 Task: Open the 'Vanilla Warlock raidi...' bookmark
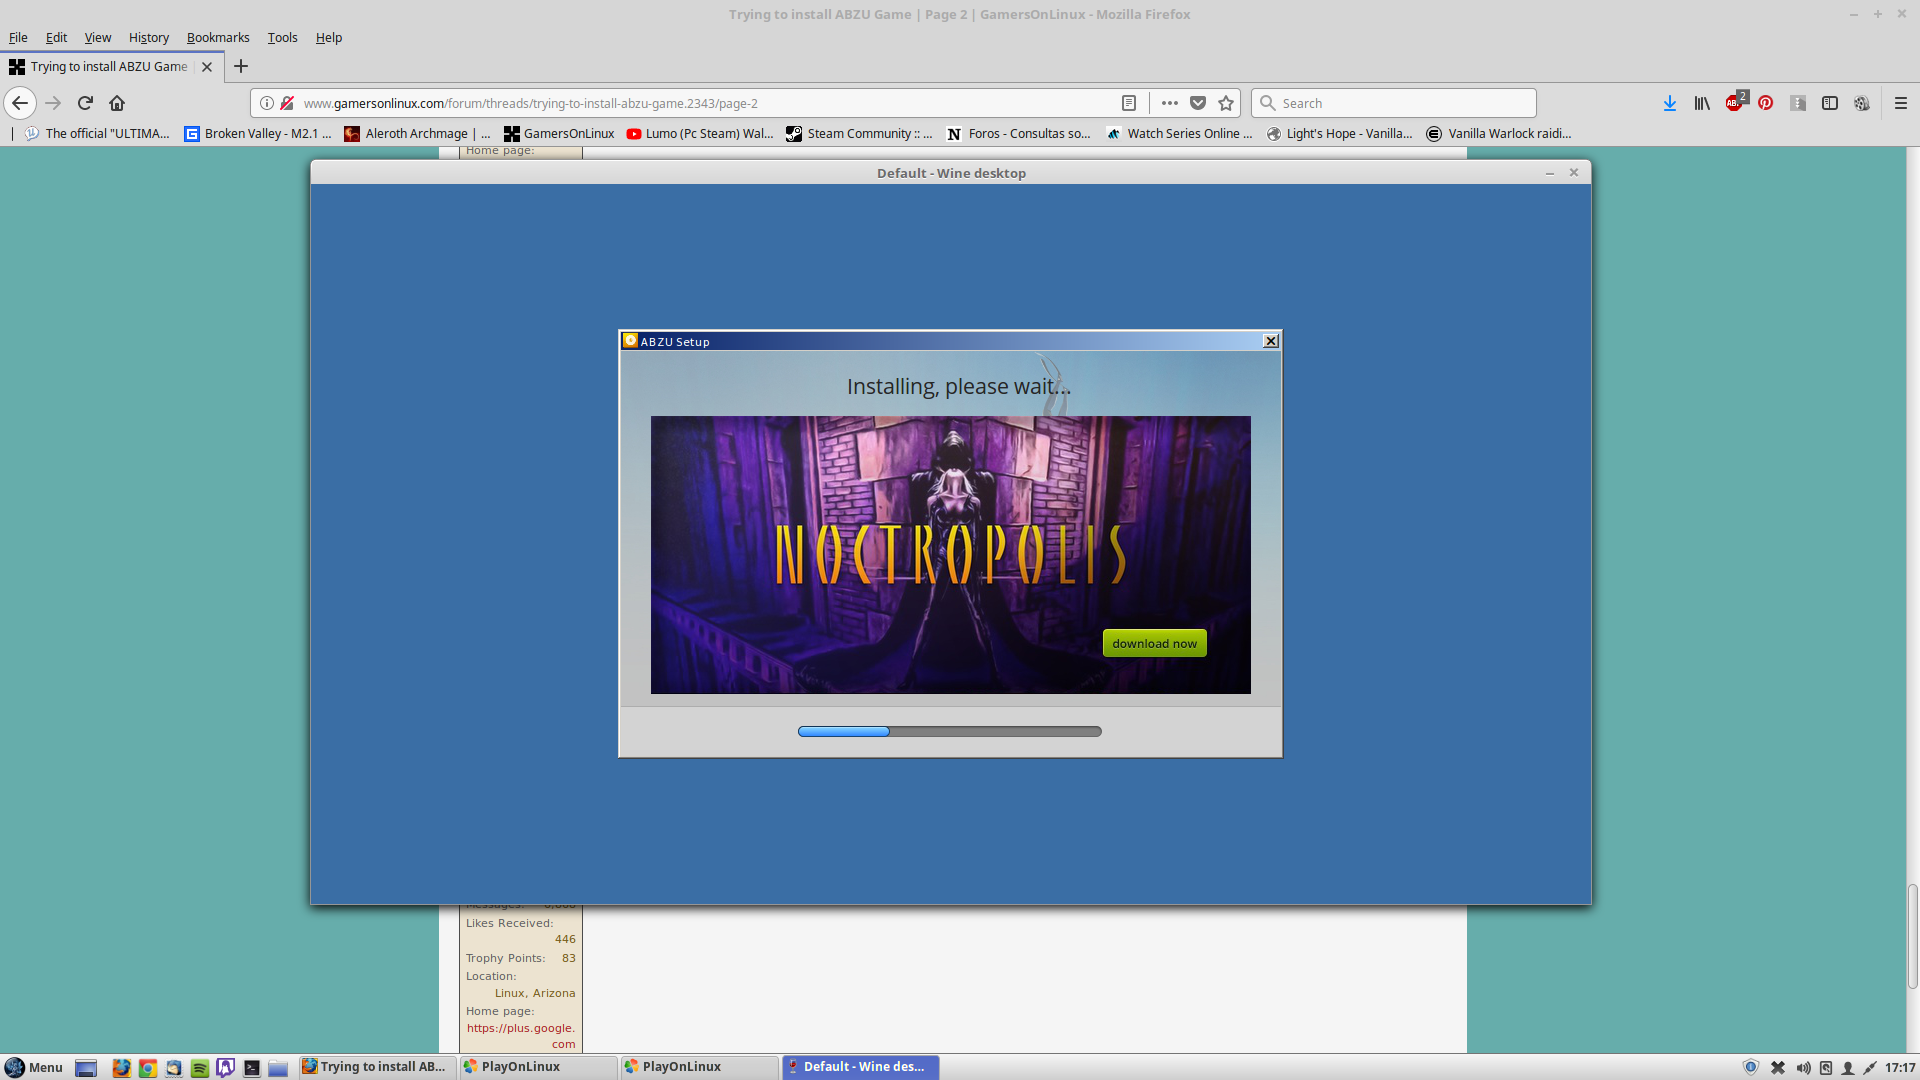coord(1499,133)
